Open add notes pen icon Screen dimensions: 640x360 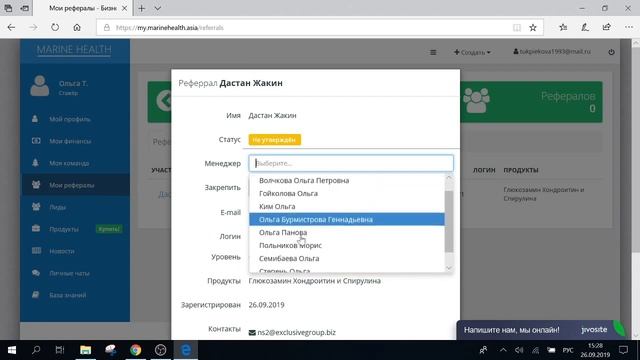[x=585, y=28]
